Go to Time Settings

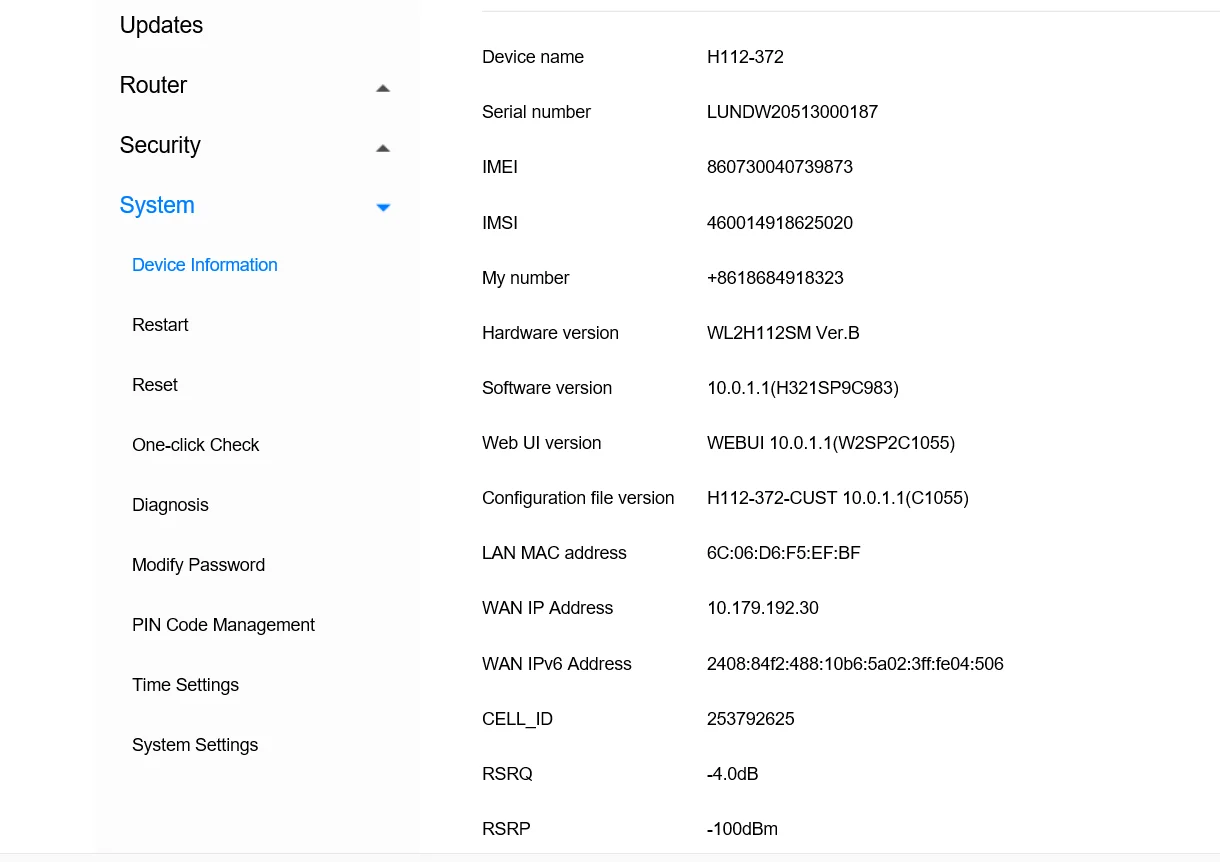point(185,685)
